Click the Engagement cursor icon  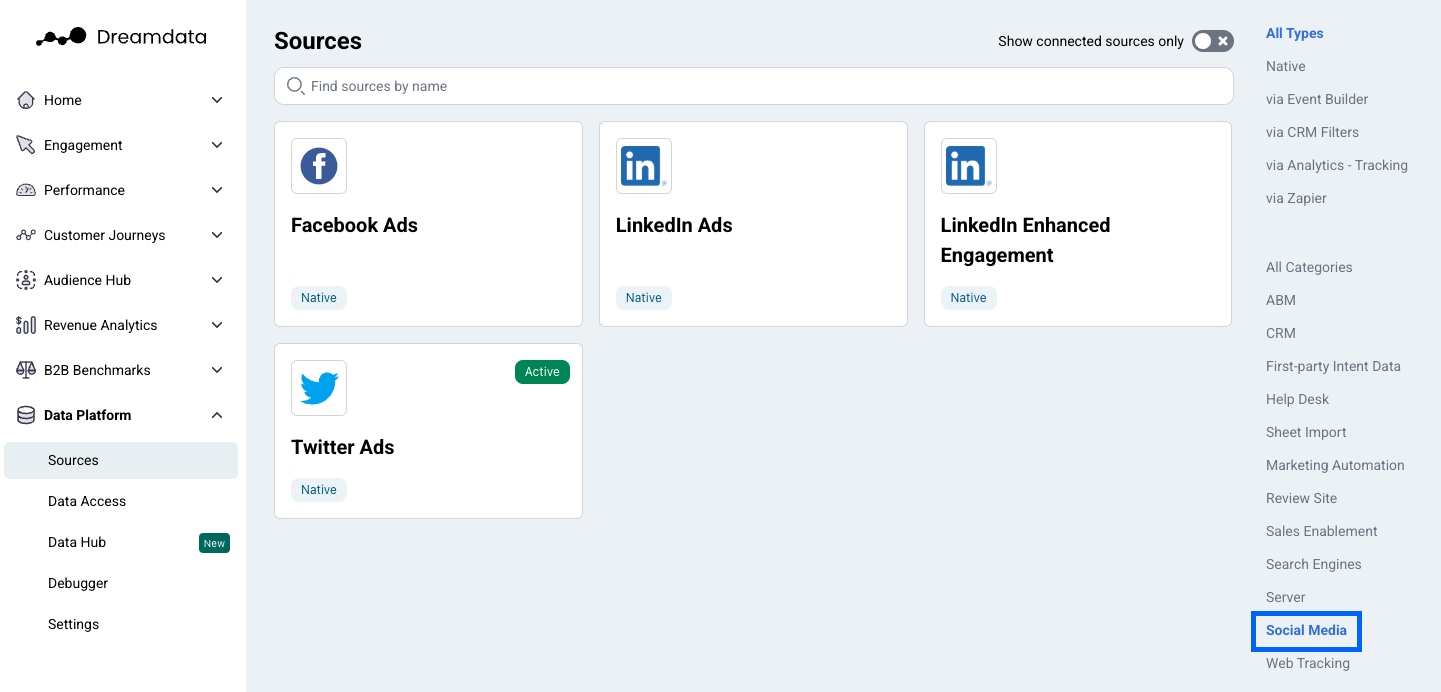click(x=26, y=145)
